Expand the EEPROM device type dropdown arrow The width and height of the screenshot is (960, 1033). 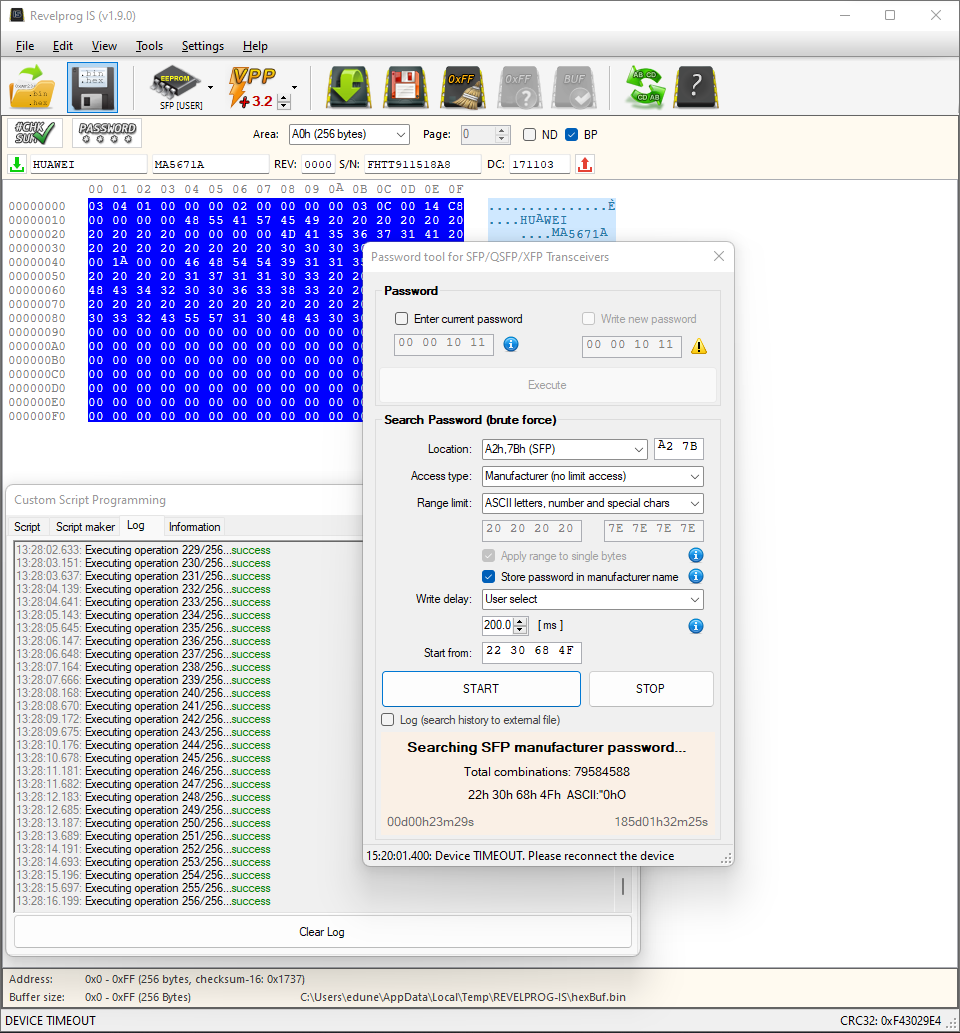[210, 87]
